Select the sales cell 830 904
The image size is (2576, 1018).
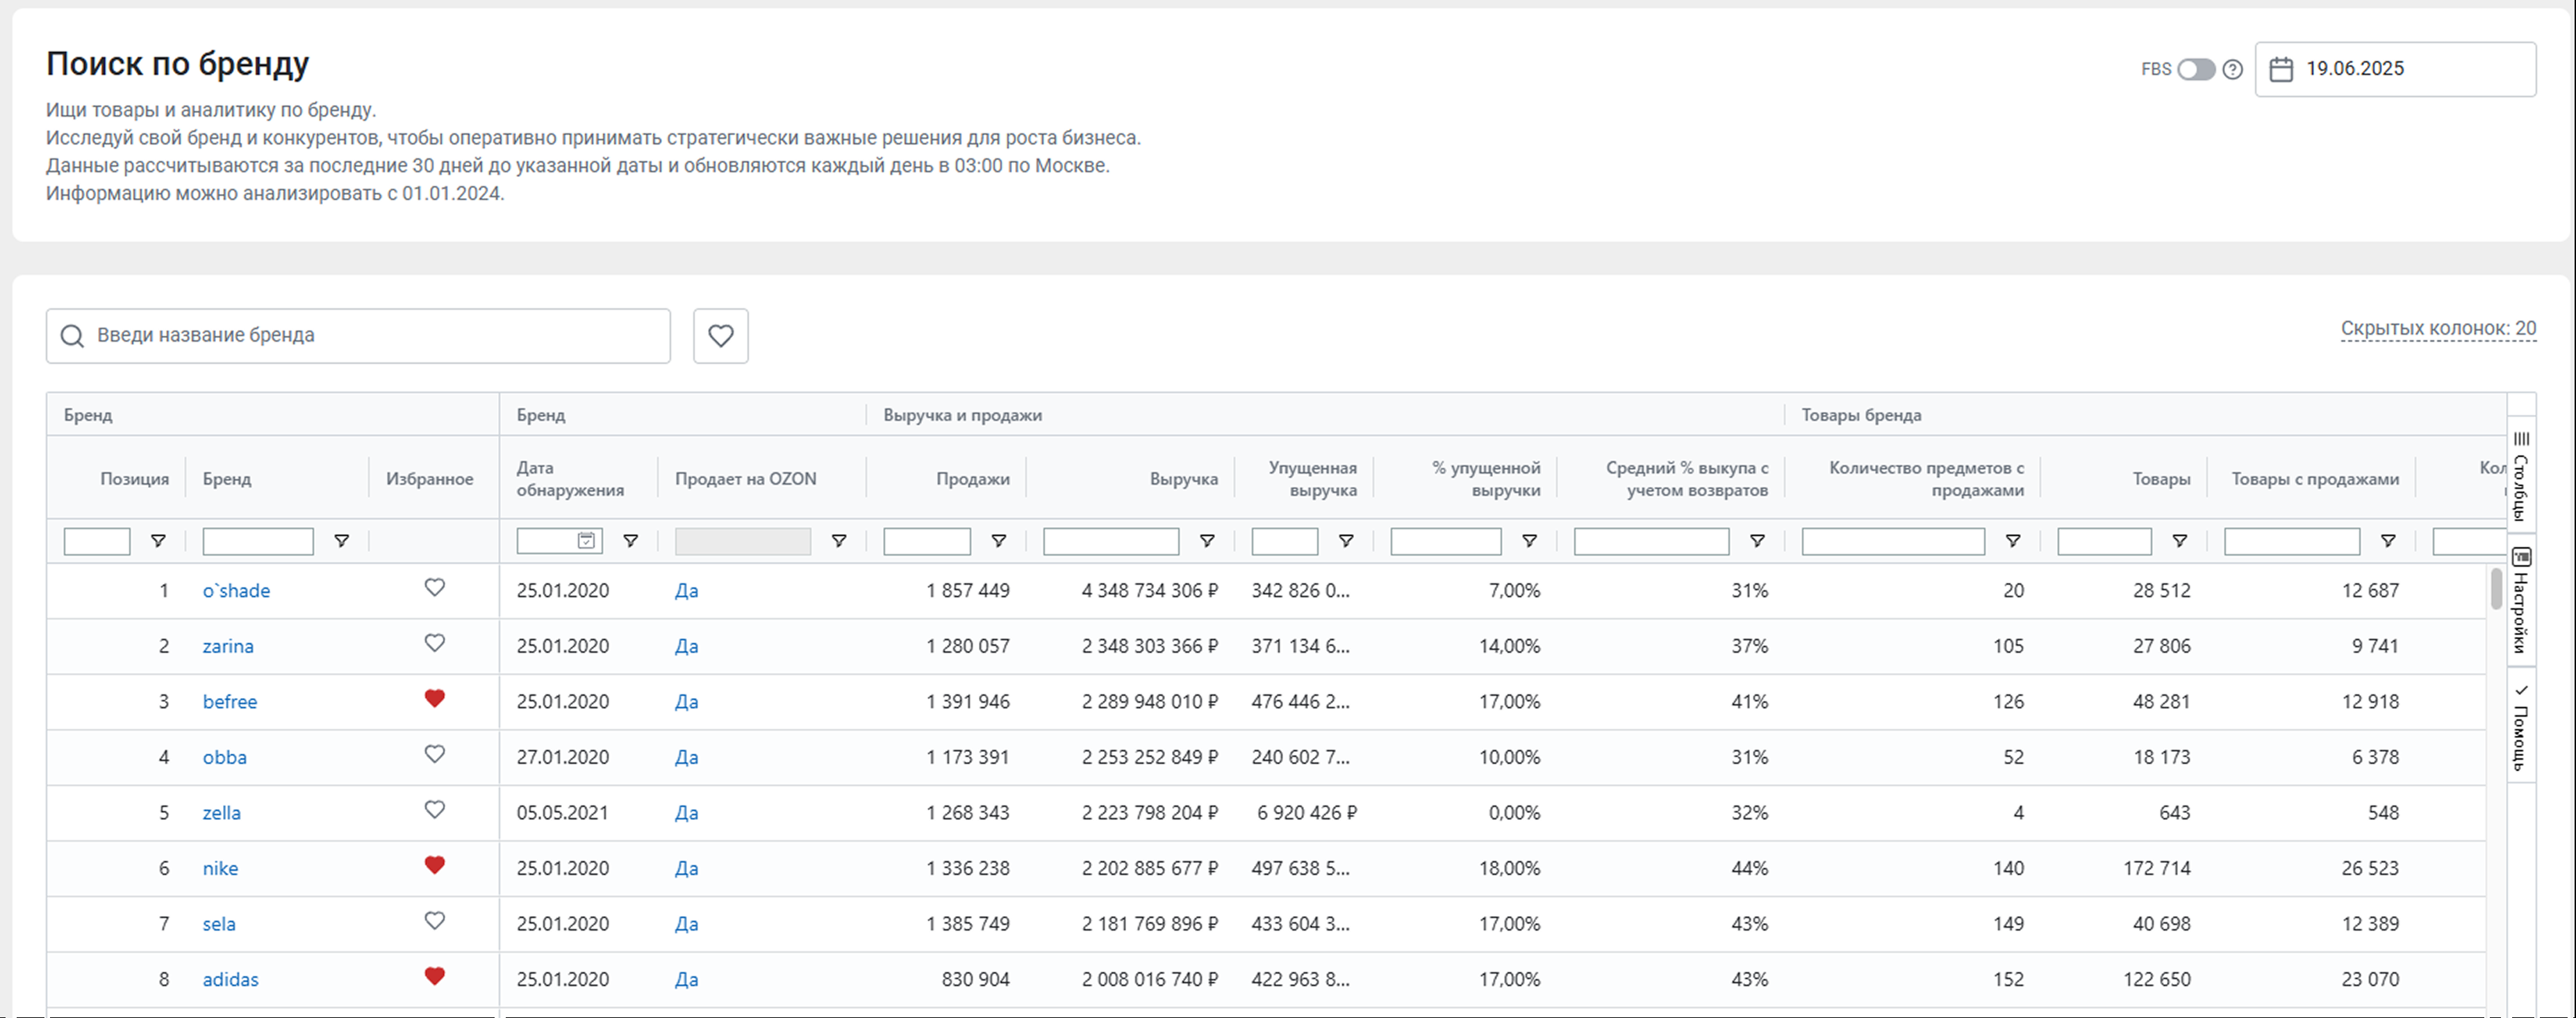pos(976,979)
